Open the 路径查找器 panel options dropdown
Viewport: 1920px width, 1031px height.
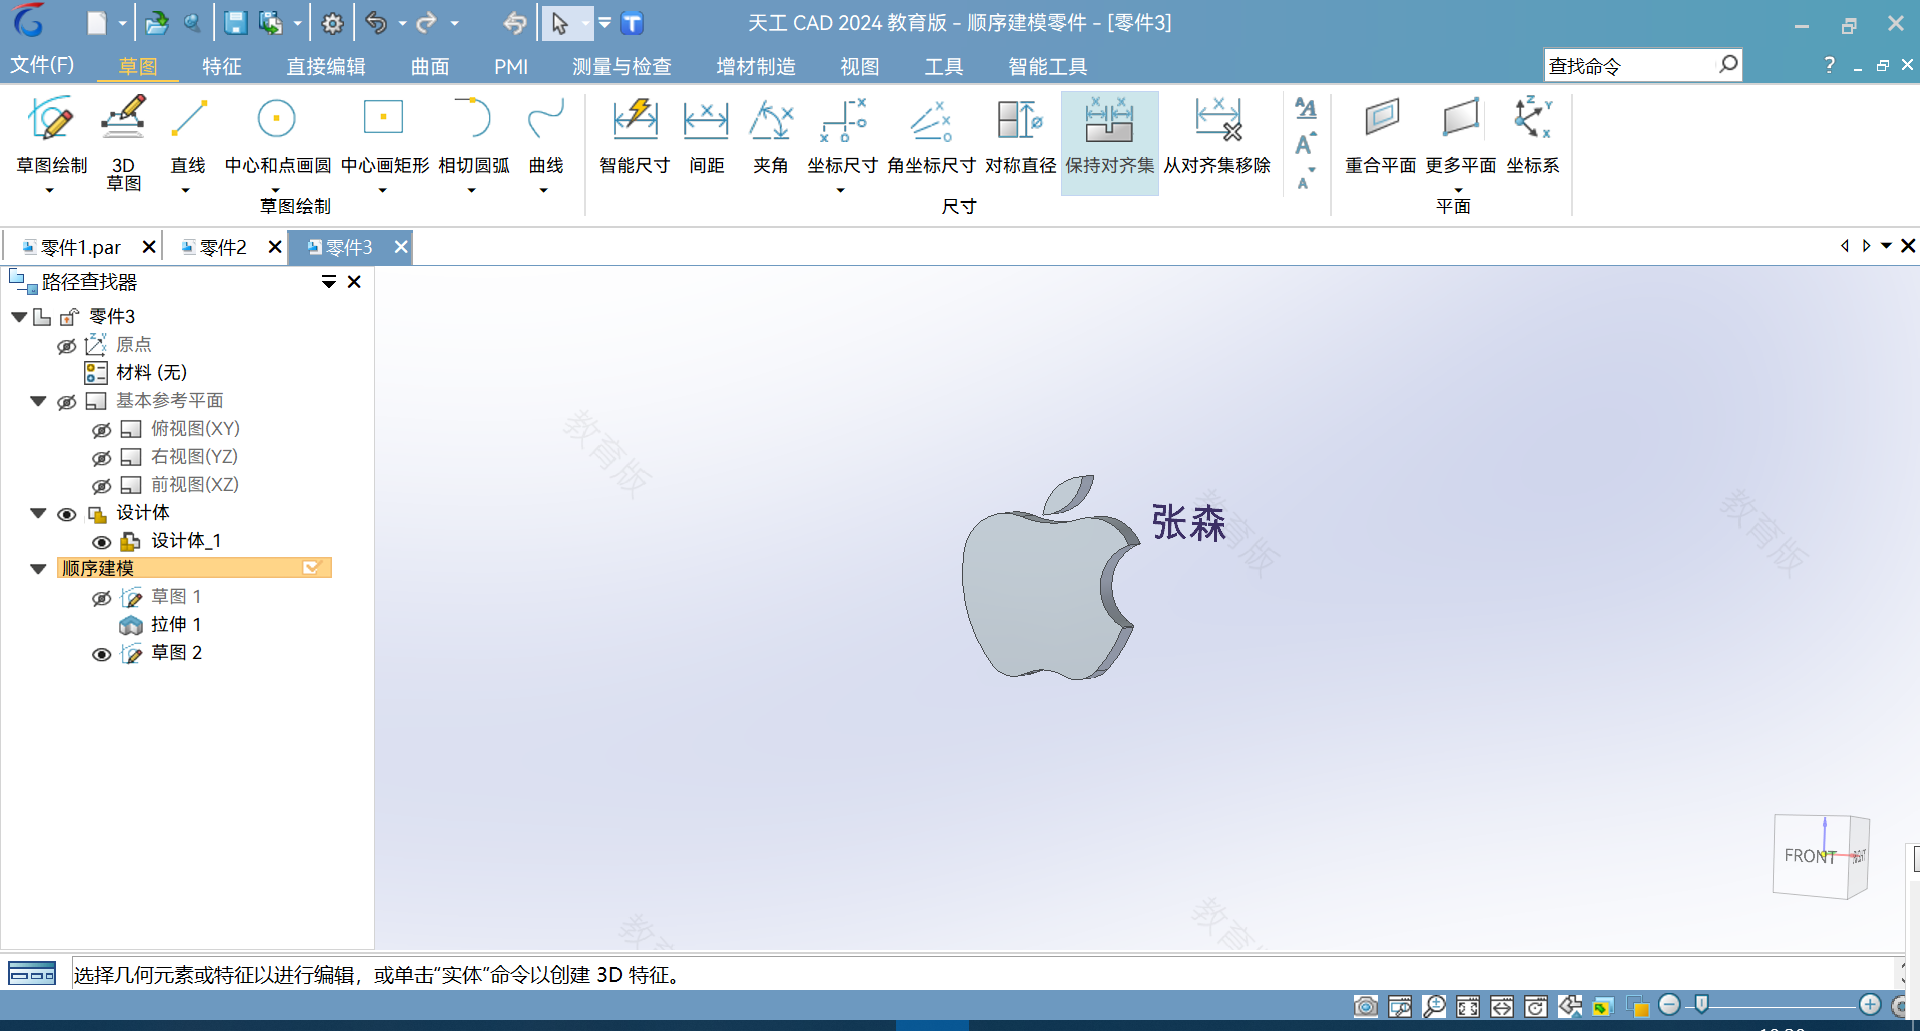click(328, 282)
